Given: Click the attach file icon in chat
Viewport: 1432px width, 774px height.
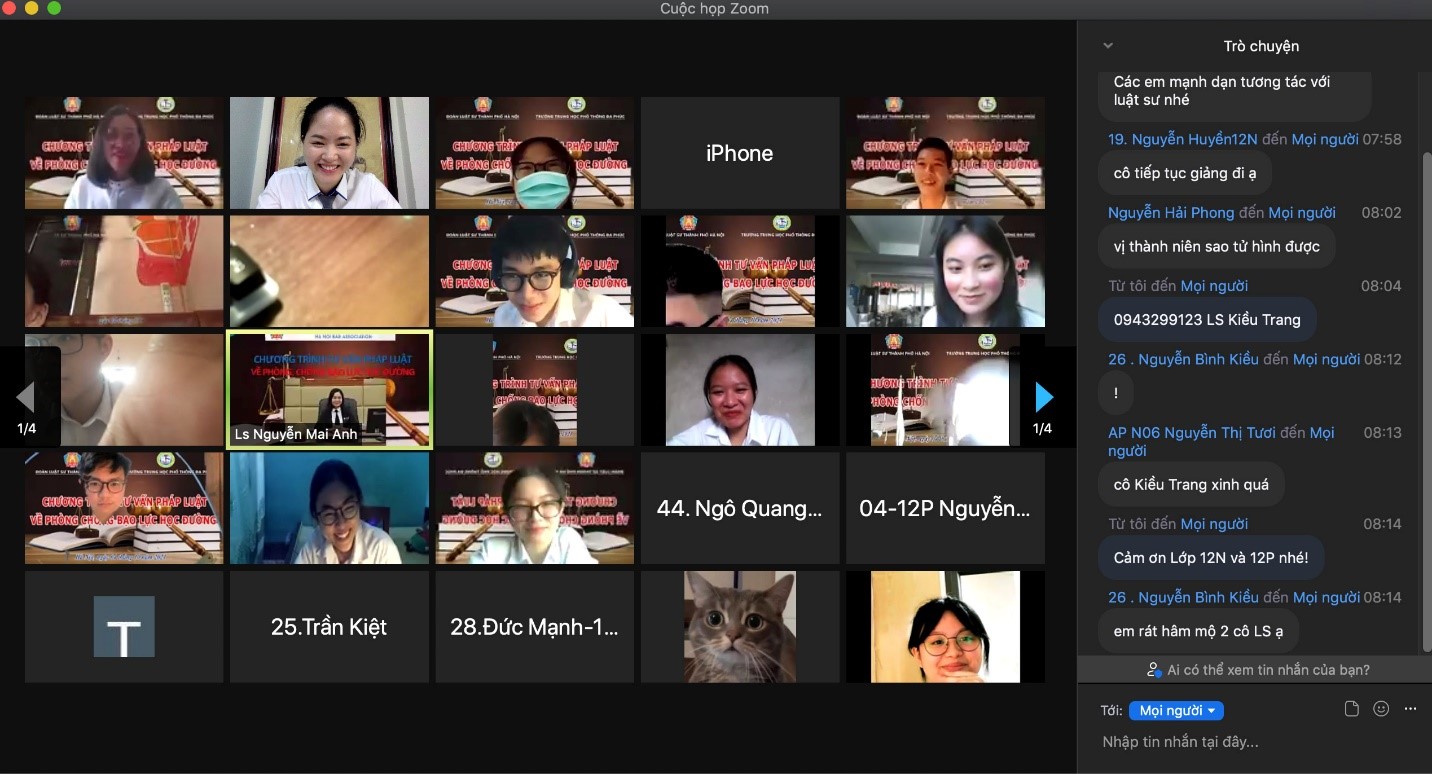Looking at the screenshot, I should pos(1352,709).
